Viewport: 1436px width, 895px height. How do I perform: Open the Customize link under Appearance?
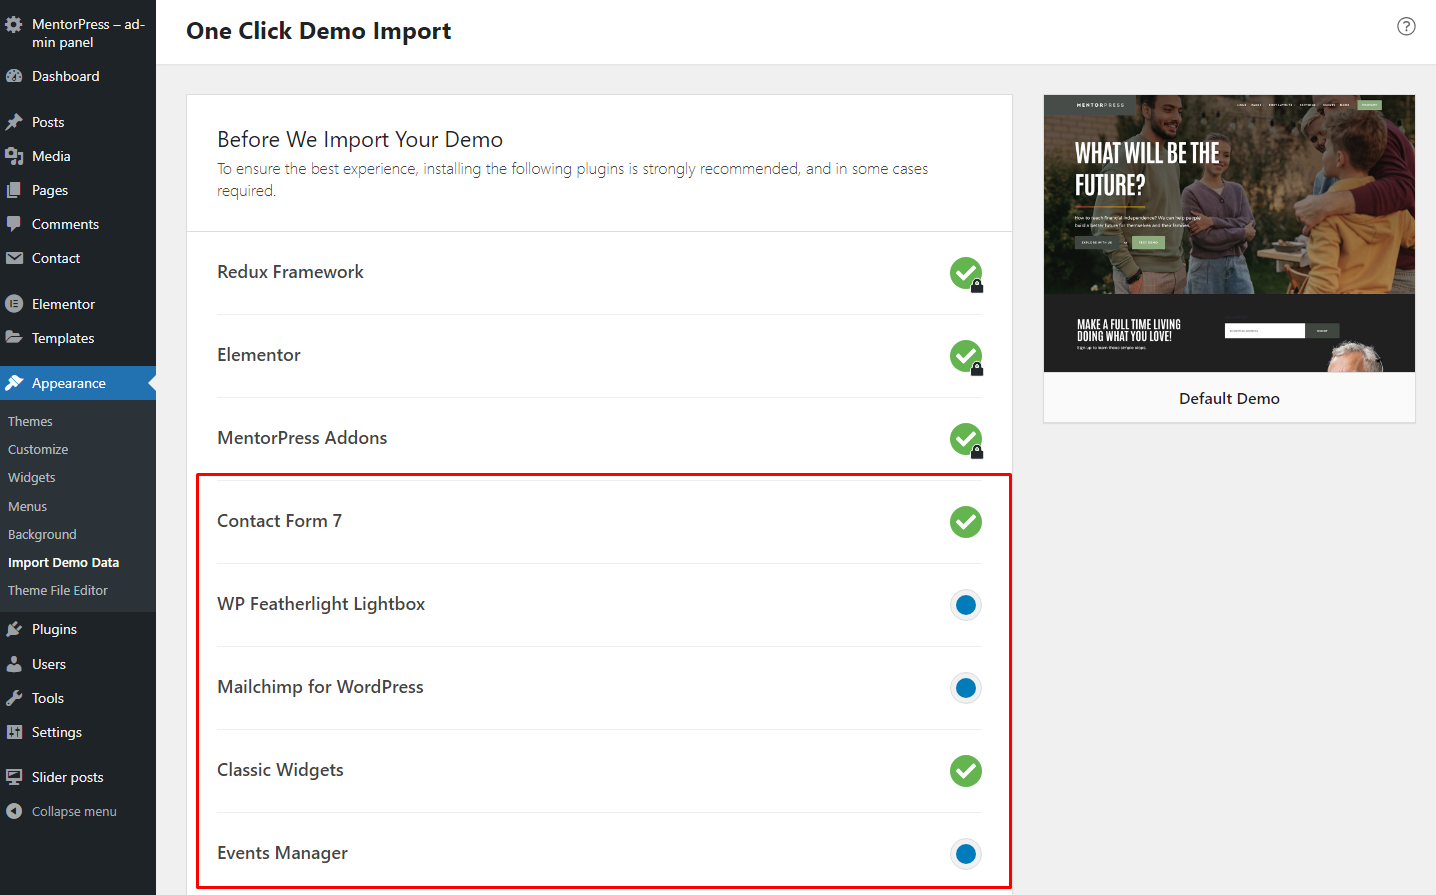click(x=38, y=450)
